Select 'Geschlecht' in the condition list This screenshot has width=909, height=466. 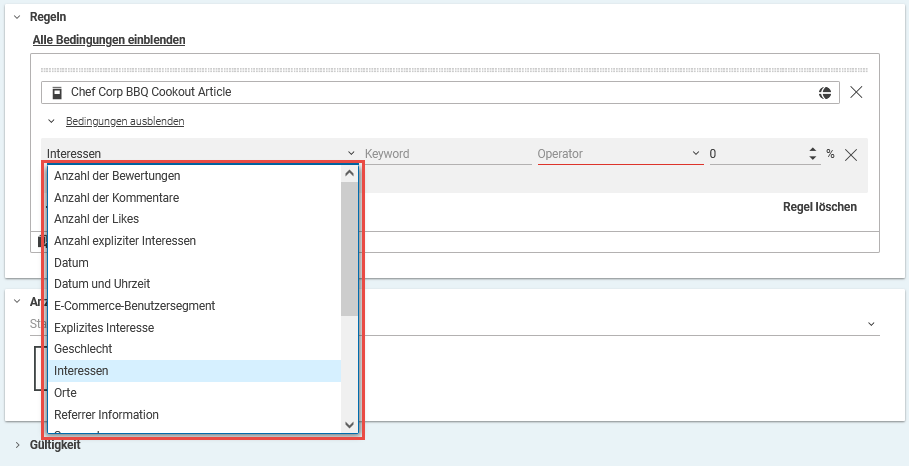click(x=83, y=349)
